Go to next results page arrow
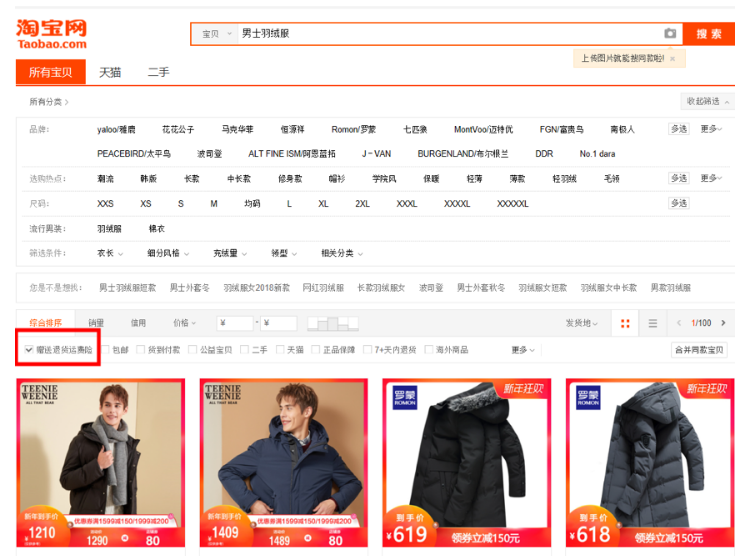745x556 pixels. [x=723, y=323]
